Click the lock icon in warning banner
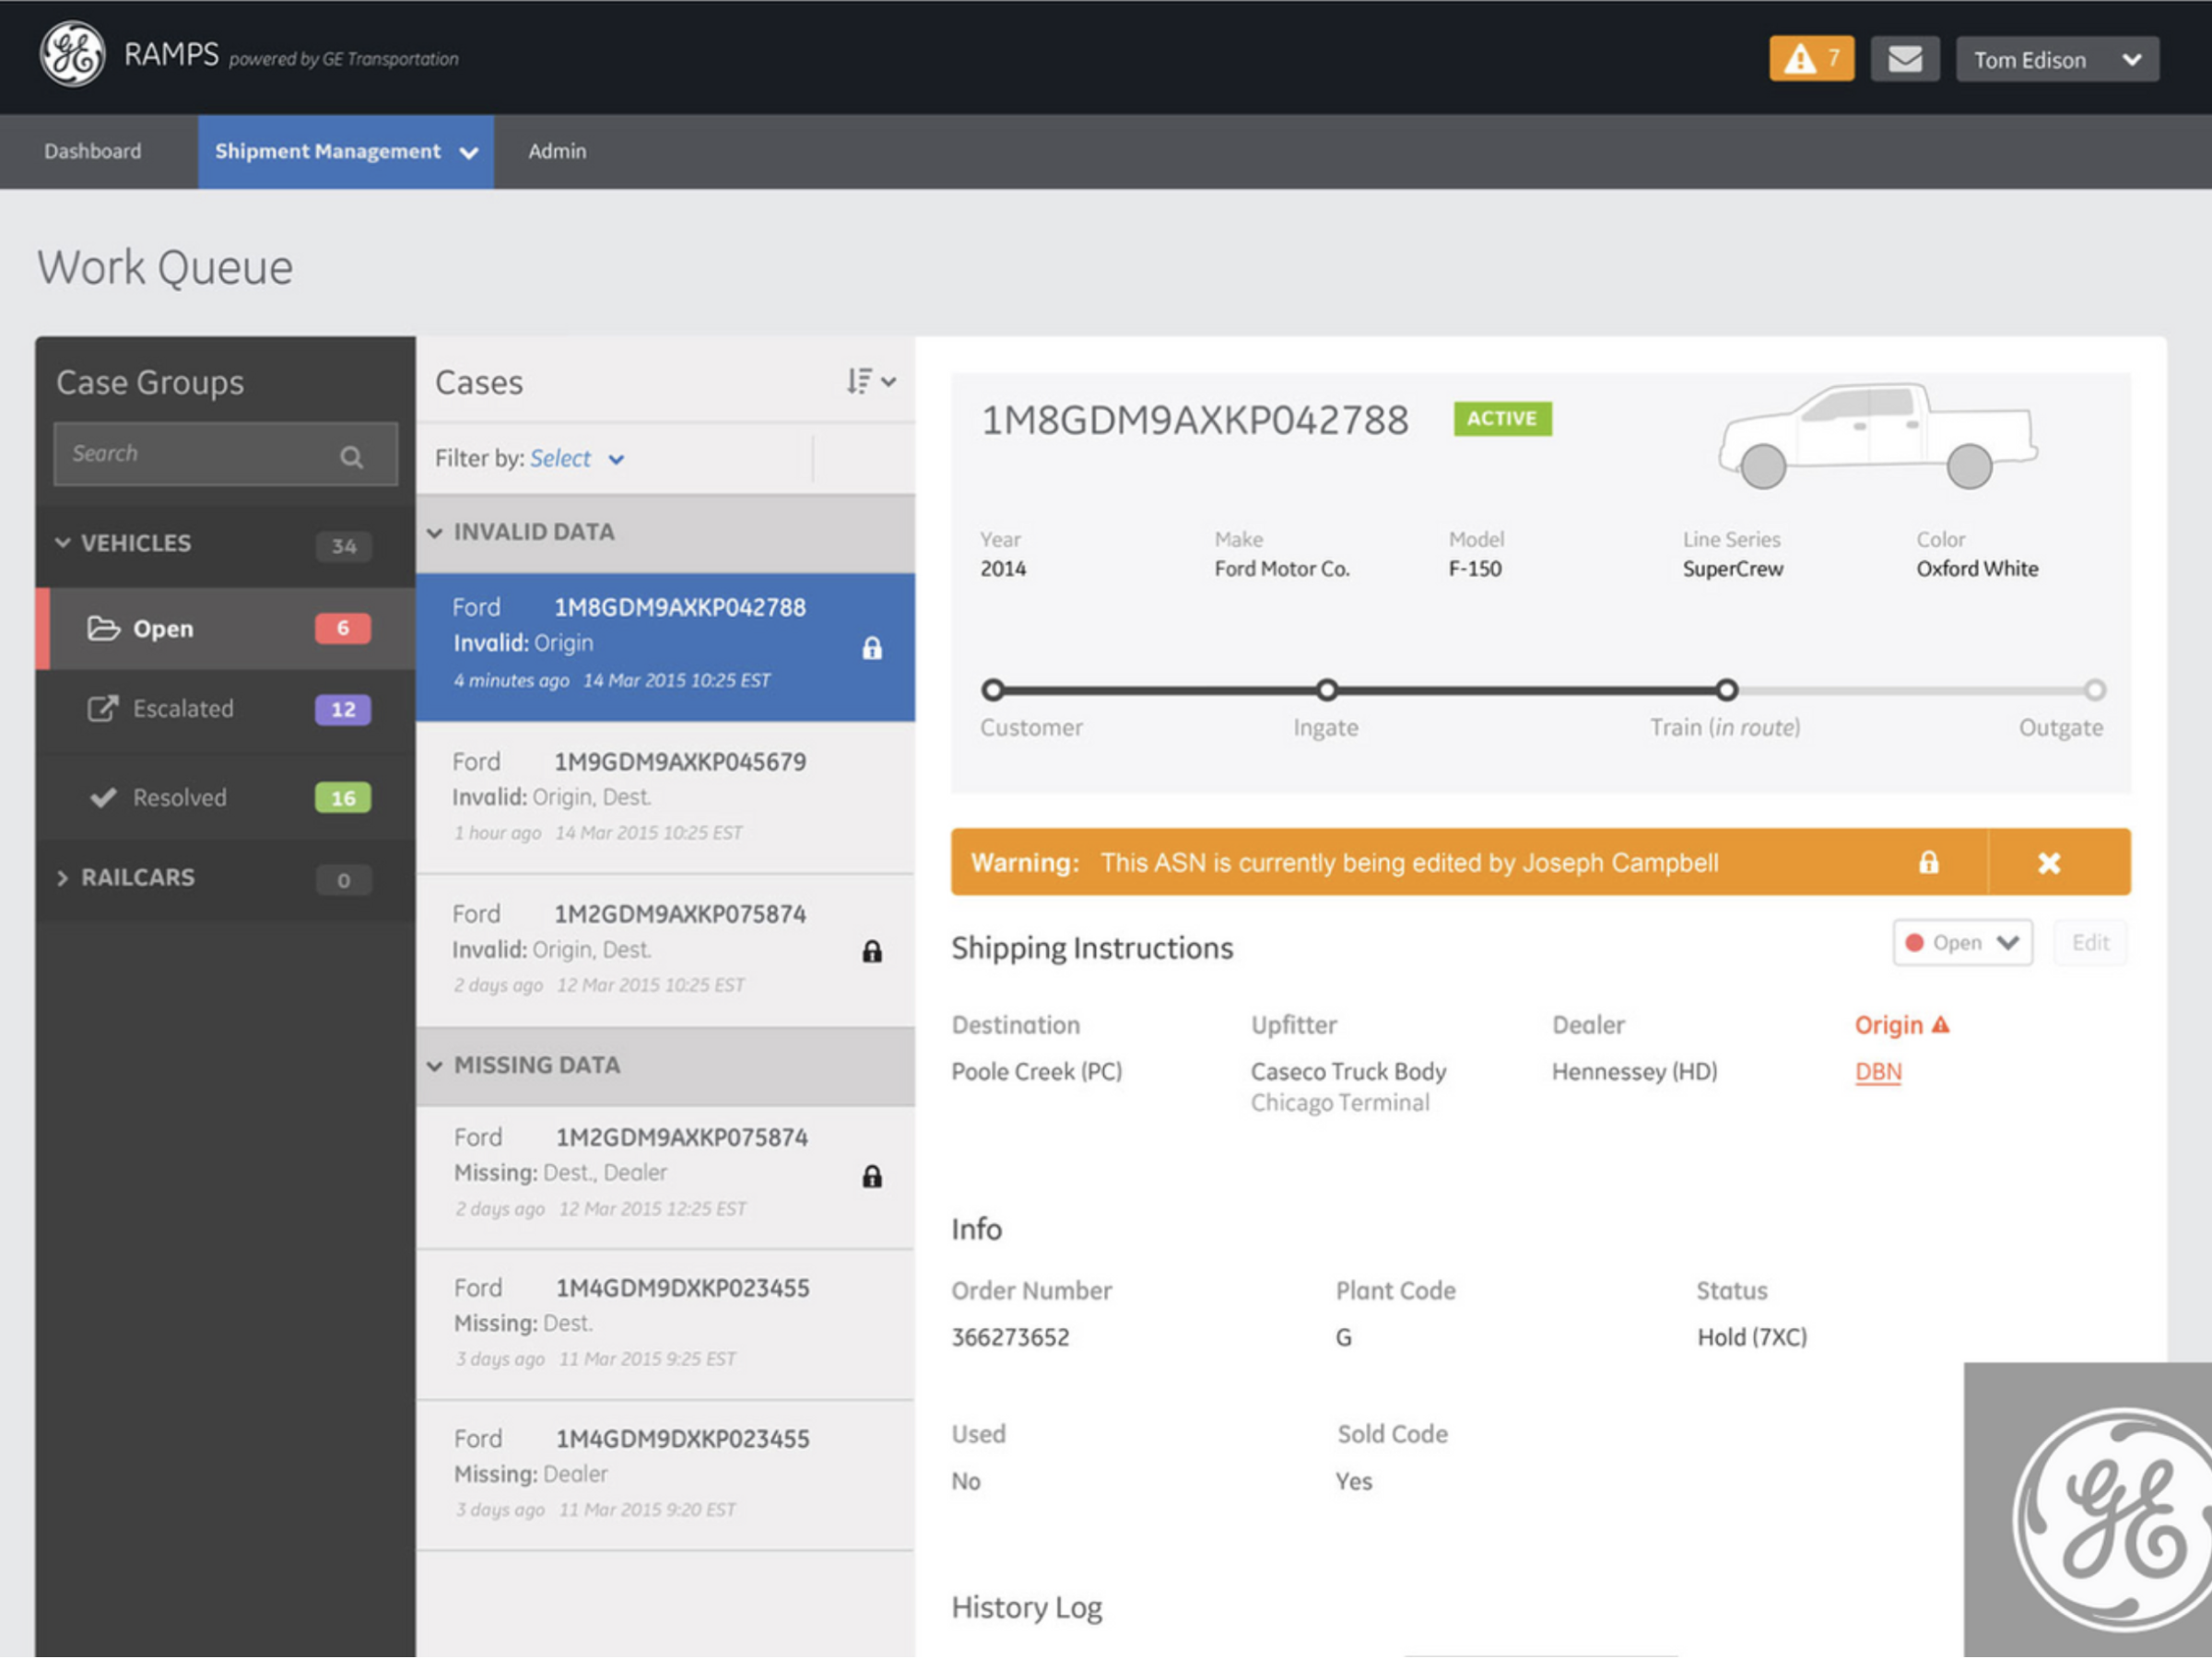This screenshot has width=2212, height=1659. [x=1928, y=862]
